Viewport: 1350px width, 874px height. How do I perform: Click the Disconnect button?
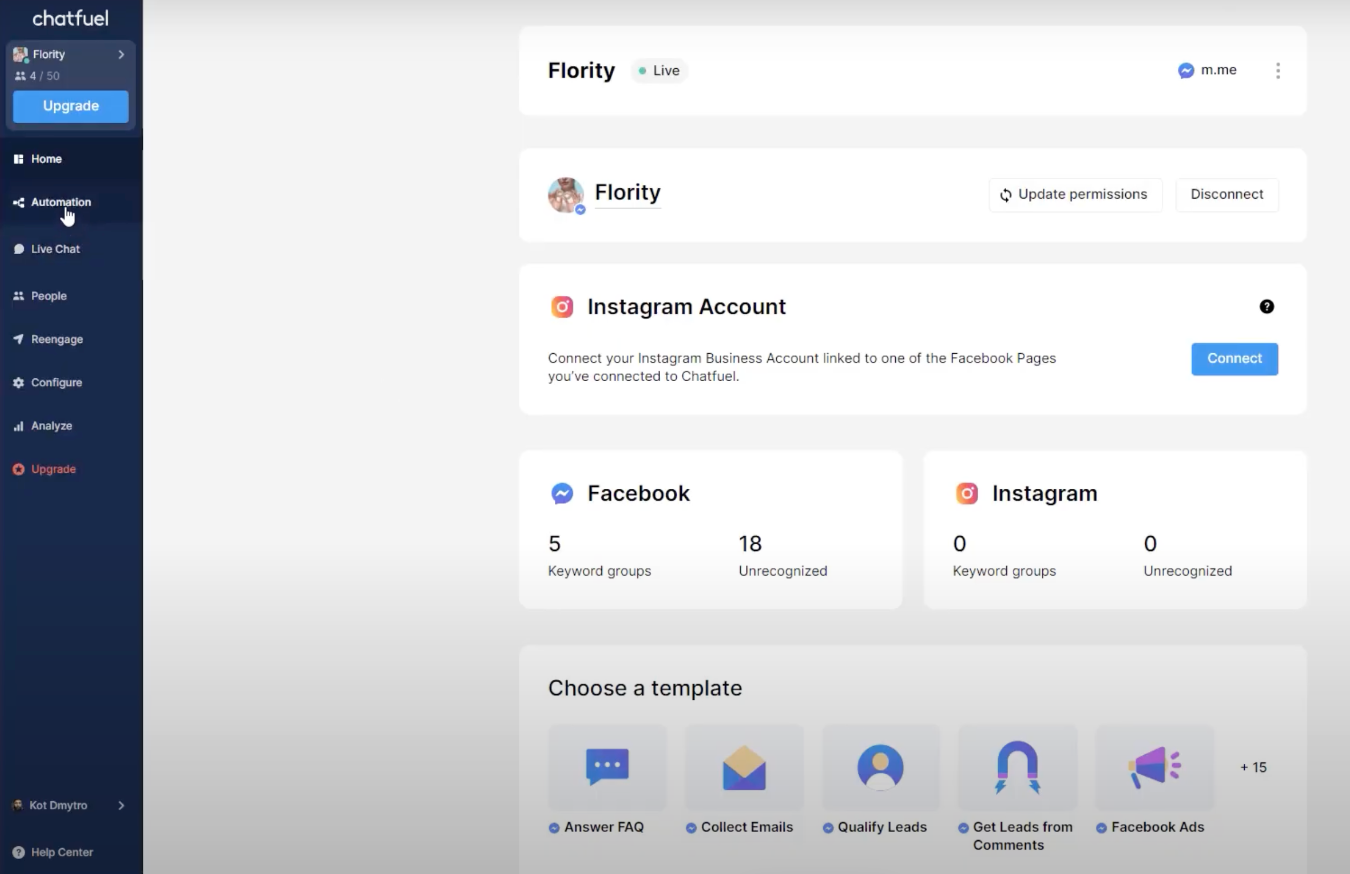click(1227, 194)
